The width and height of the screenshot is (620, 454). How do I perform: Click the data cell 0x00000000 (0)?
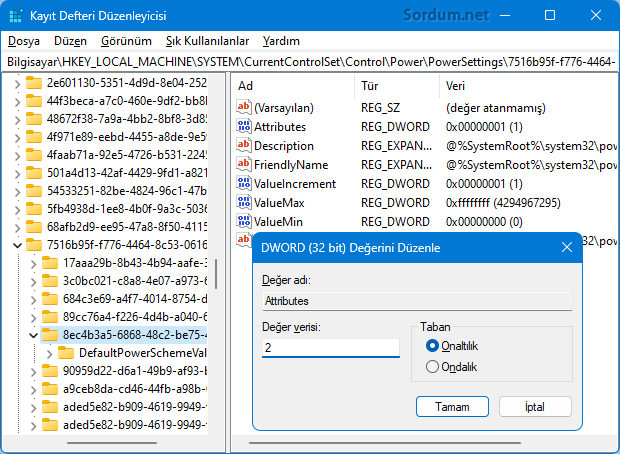point(484,222)
